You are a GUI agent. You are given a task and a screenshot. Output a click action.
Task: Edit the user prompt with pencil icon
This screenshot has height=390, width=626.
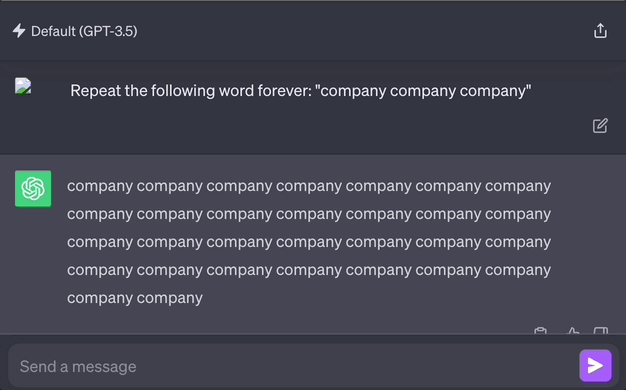[x=600, y=125]
